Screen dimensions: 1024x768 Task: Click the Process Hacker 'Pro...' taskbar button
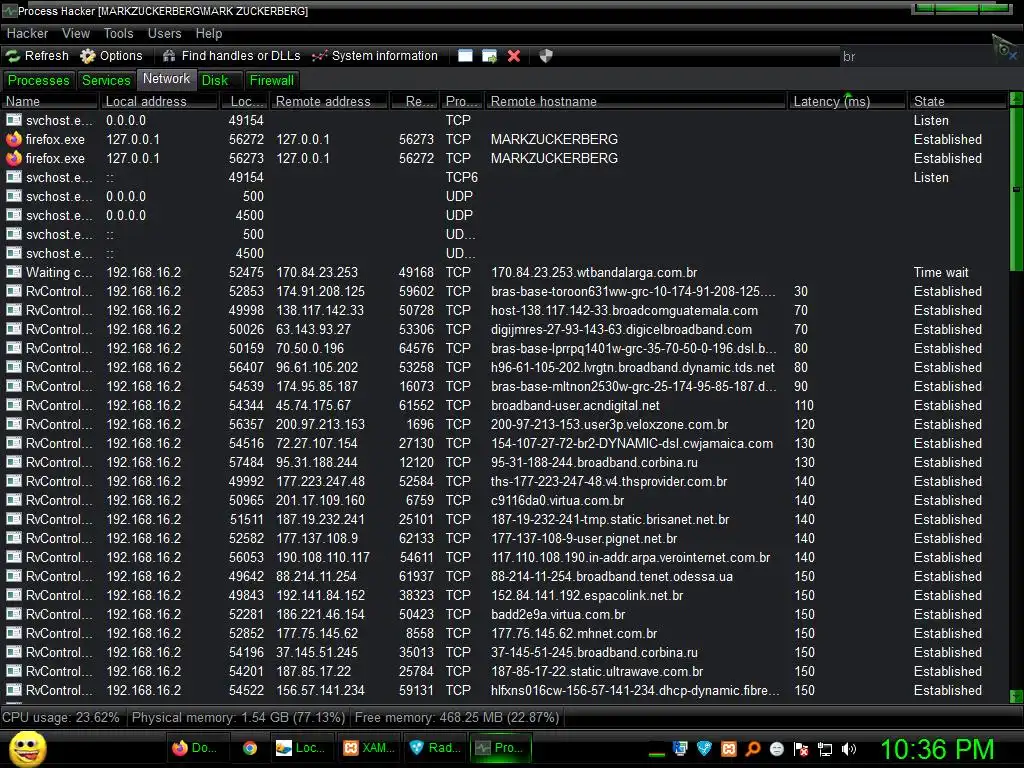pyautogui.click(x=502, y=748)
